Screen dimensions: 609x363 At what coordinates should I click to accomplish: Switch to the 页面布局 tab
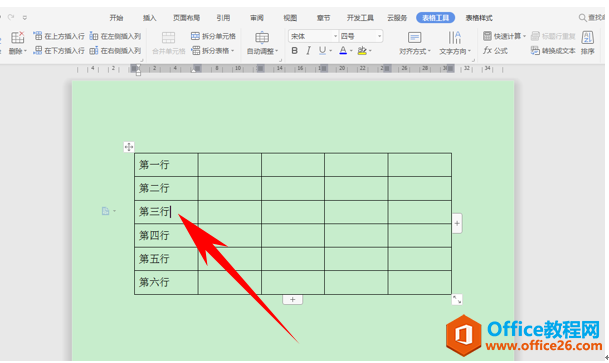[x=186, y=17]
